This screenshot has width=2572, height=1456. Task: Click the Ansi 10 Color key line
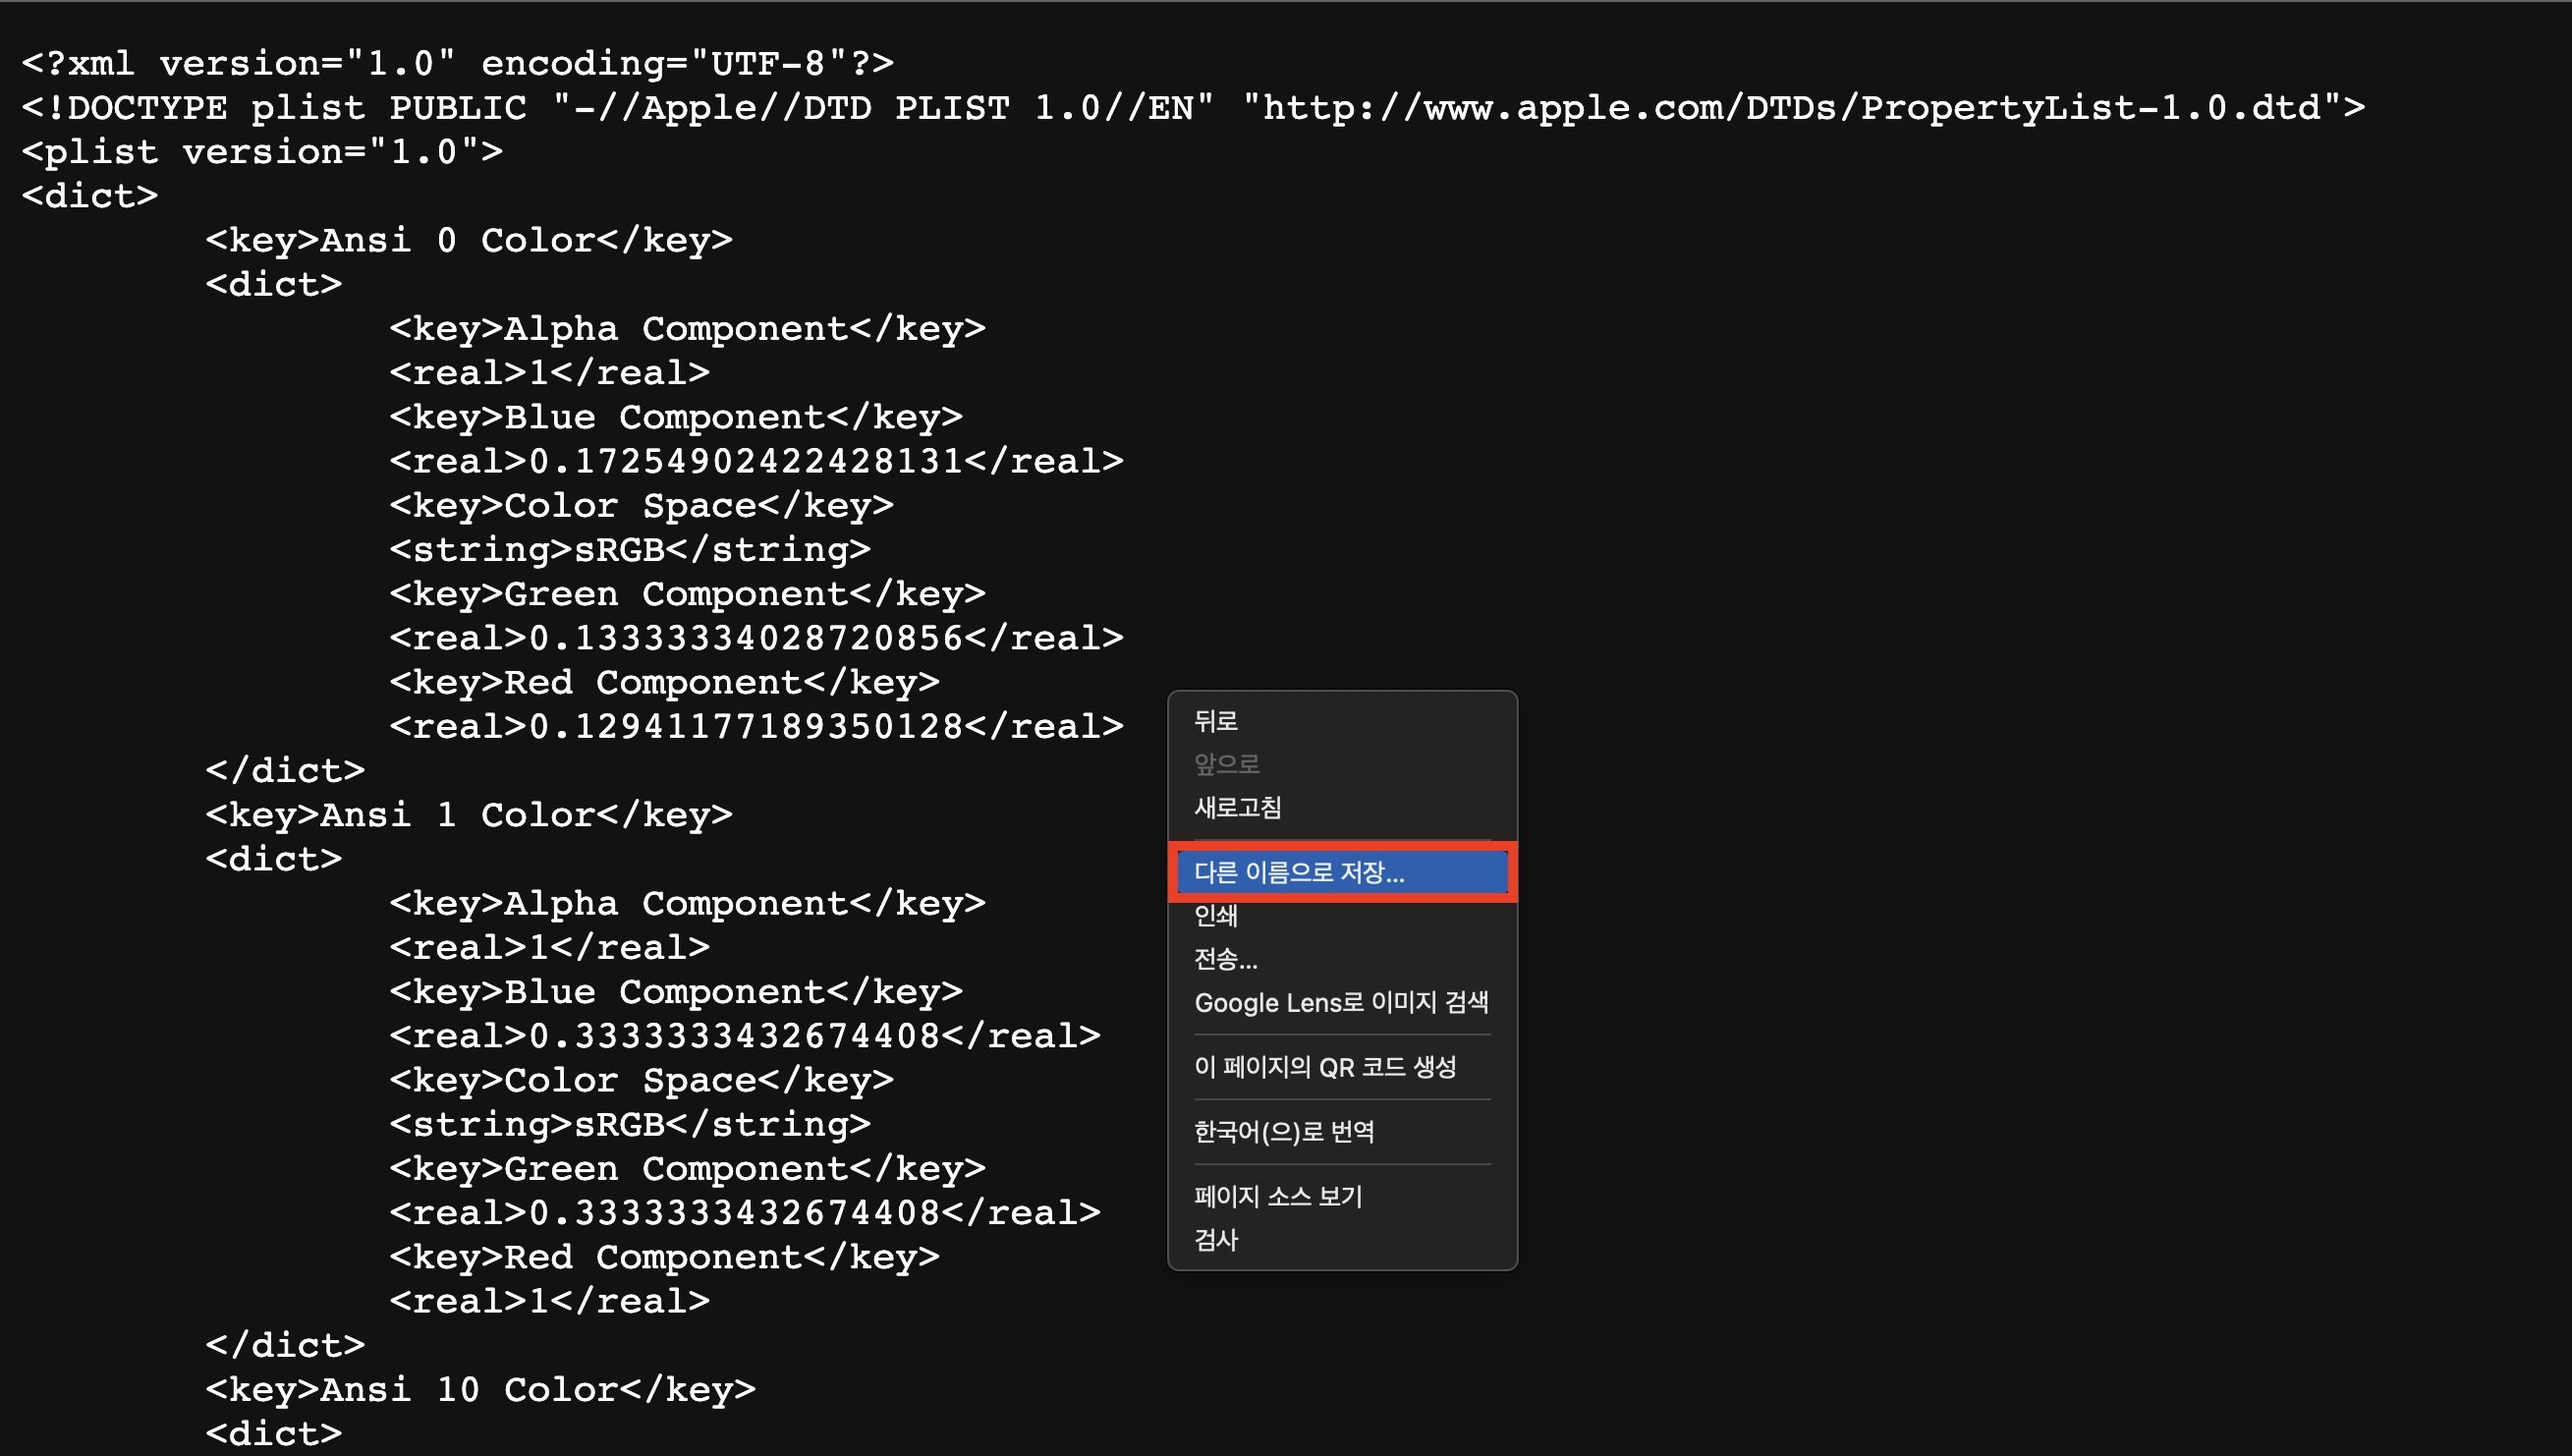pyautogui.click(x=480, y=1389)
